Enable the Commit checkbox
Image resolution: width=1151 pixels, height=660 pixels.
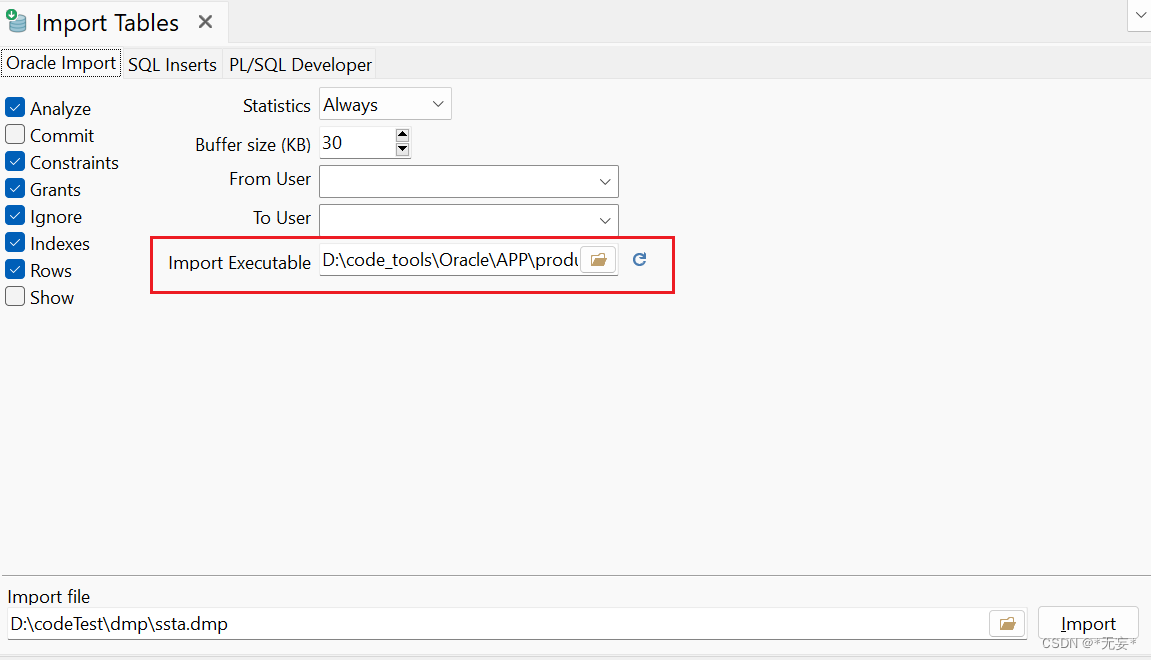15,134
